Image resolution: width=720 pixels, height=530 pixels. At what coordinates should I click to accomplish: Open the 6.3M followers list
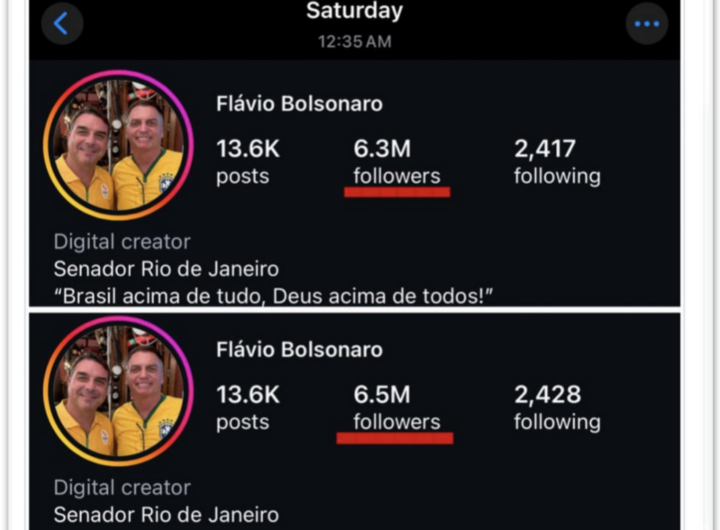coord(396,161)
